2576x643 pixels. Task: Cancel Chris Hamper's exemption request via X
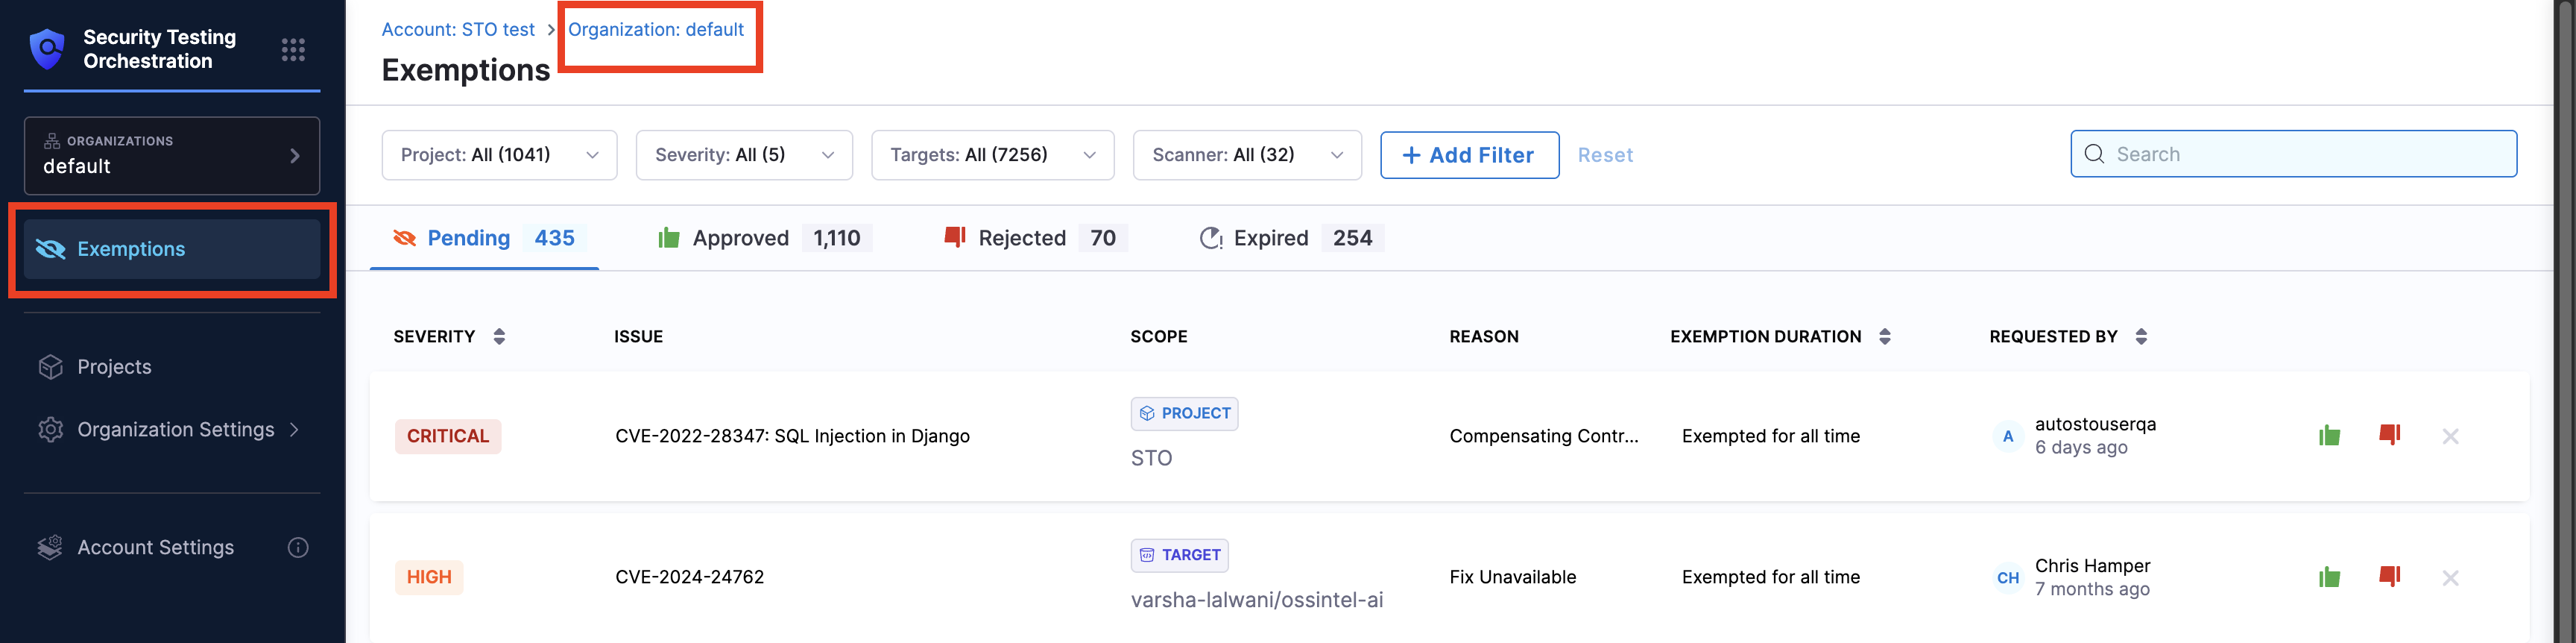[2450, 578]
